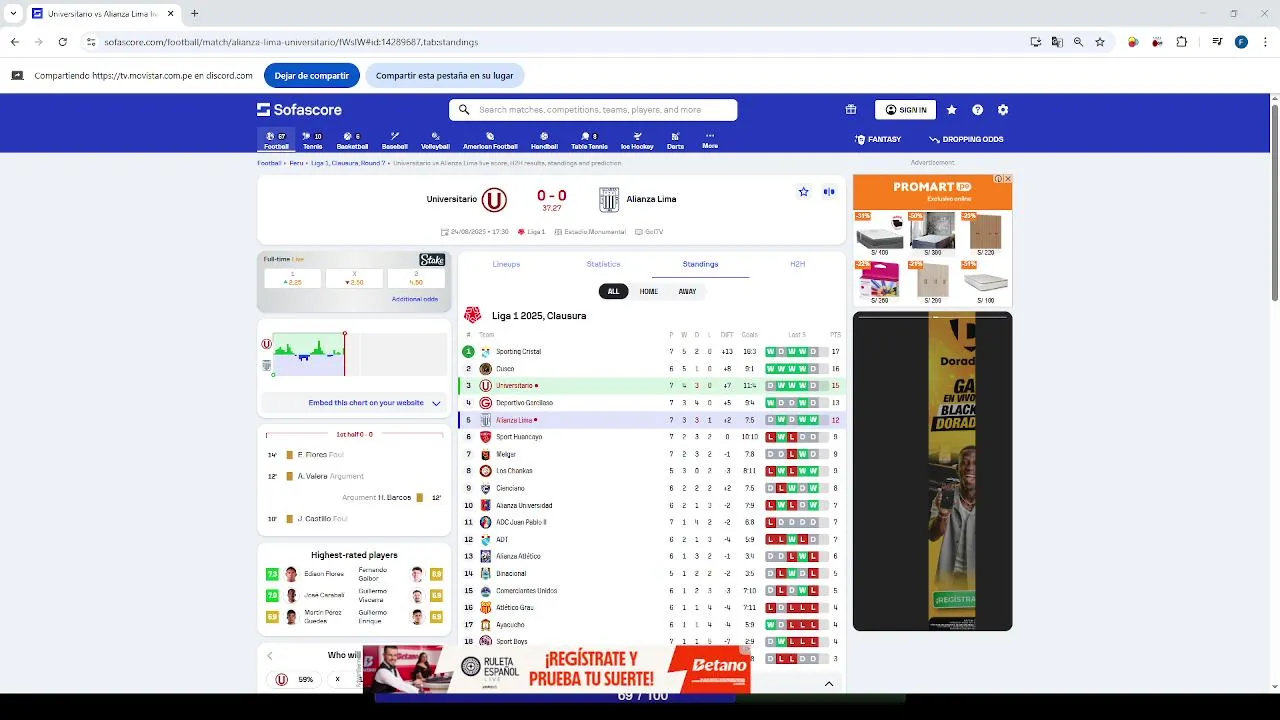Bookmark this tab with star icon
The height and width of the screenshot is (720, 1280).
(1100, 42)
